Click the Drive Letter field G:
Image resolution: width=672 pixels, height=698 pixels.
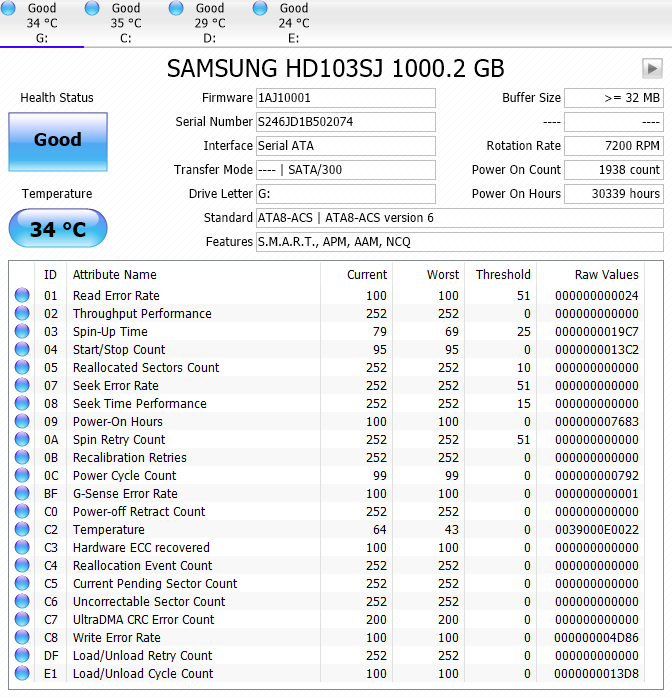coord(346,194)
